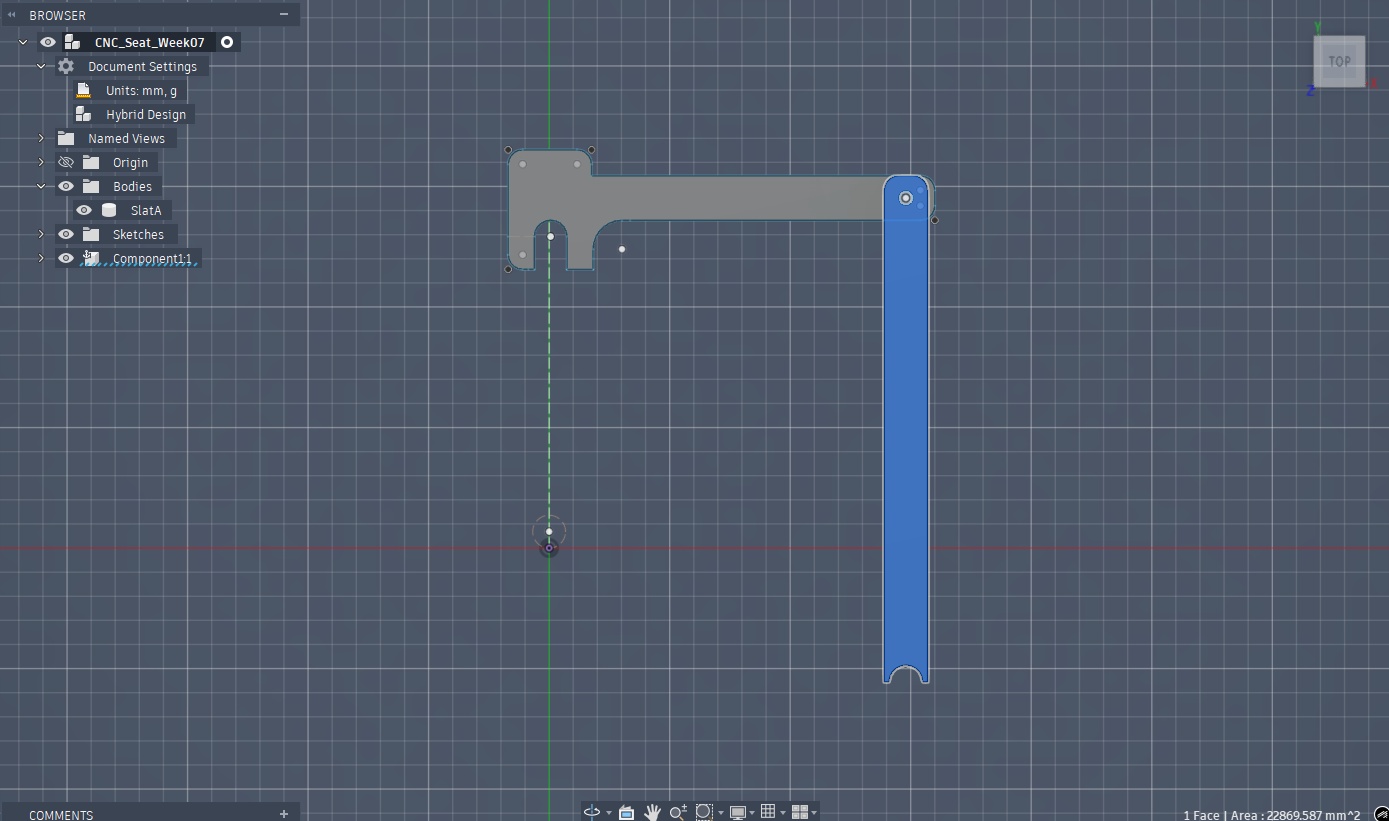The height and width of the screenshot is (821, 1389).
Task: Open Display Settings dropdown arrow
Action: pos(752,813)
